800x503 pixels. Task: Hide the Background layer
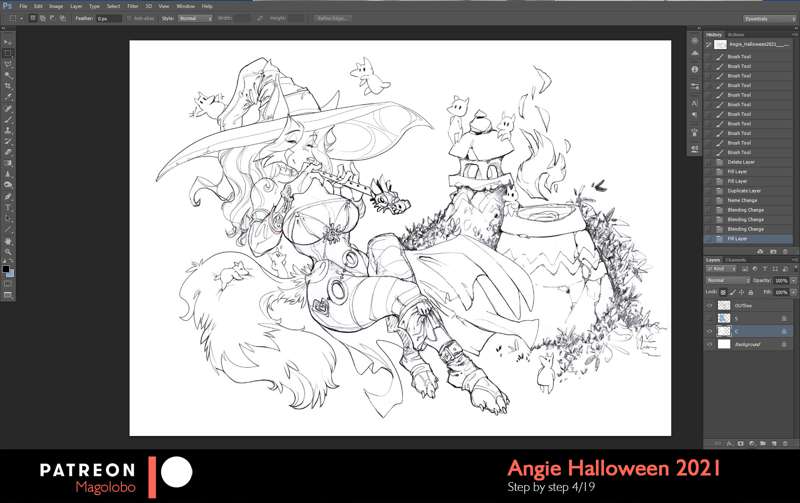pyautogui.click(x=710, y=343)
